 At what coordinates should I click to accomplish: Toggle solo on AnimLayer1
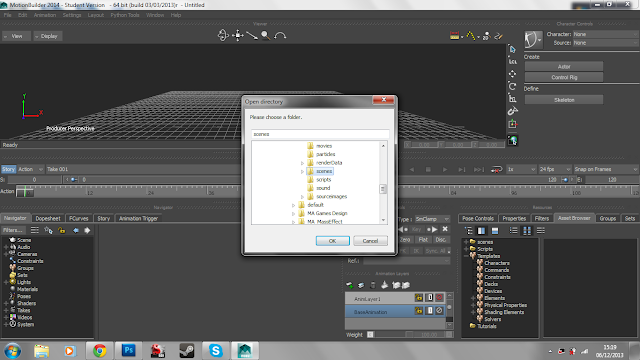click(429, 298)
